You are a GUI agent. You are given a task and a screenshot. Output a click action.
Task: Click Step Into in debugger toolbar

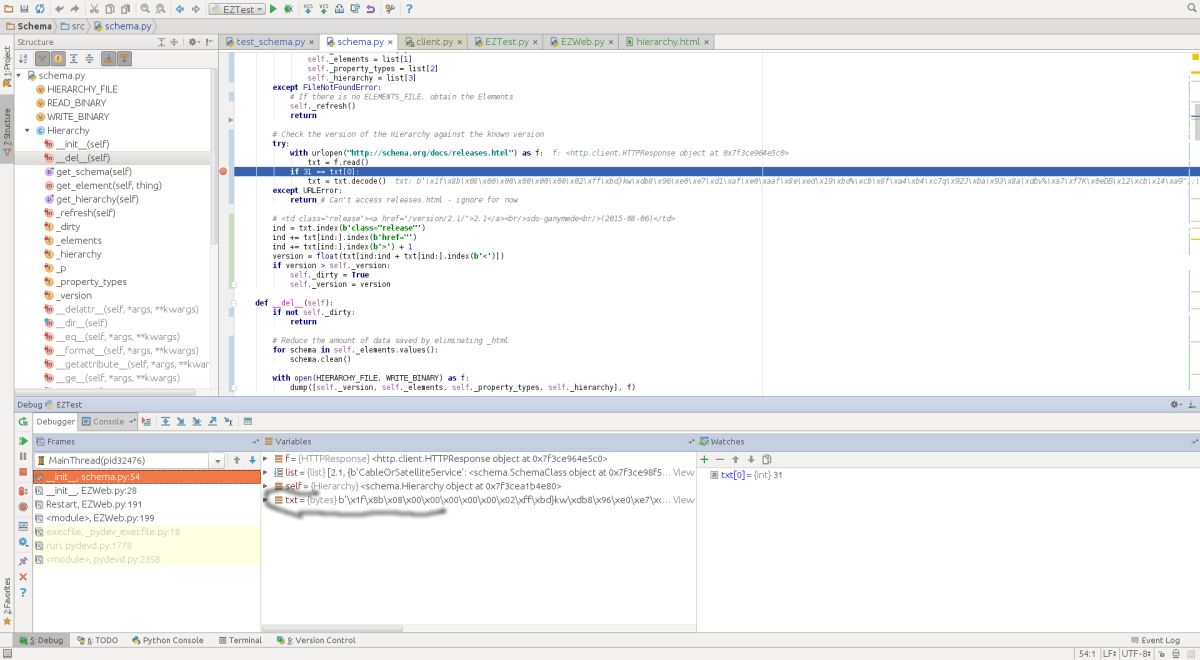tap(181, 421)
